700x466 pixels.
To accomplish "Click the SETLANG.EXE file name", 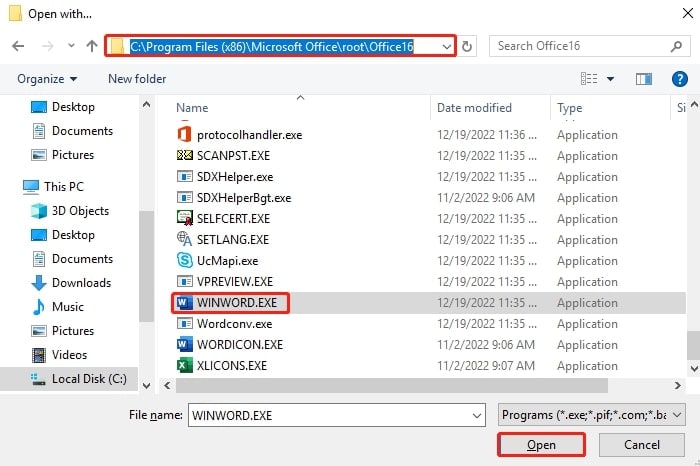I will [233, 240].
